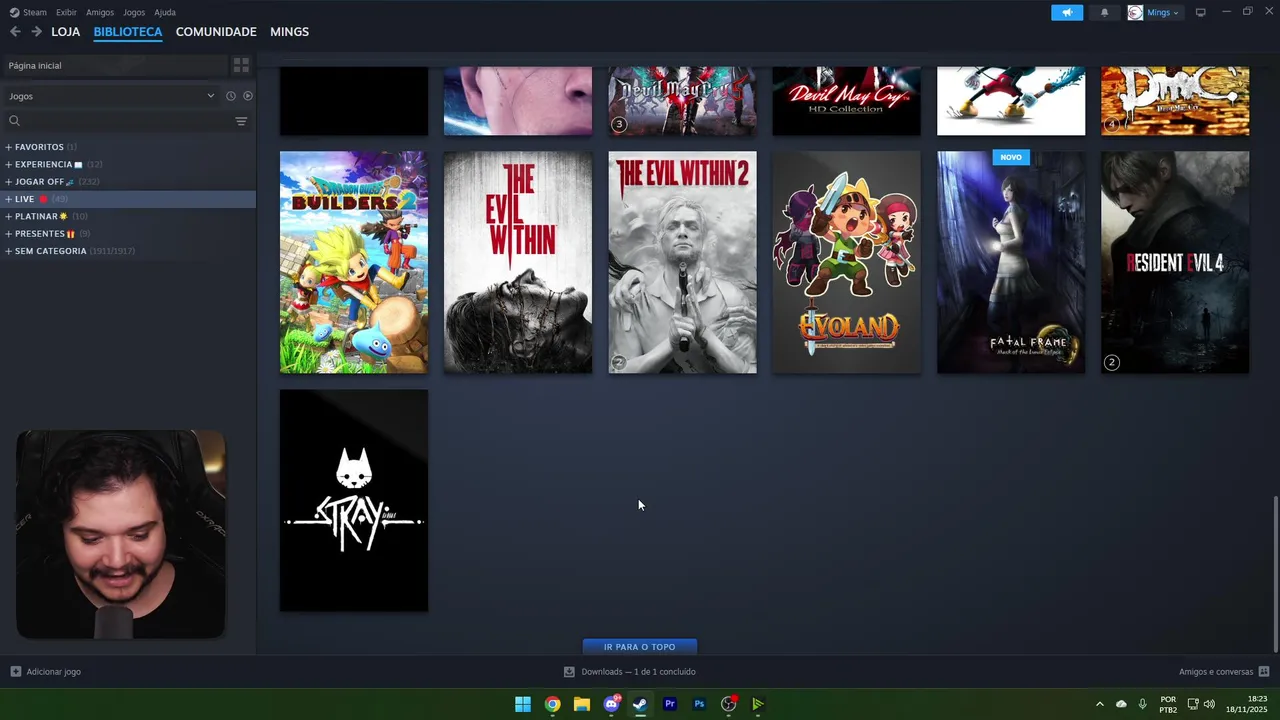Go back with the left arrow
Screen dimensions: 1280x720
15,32
